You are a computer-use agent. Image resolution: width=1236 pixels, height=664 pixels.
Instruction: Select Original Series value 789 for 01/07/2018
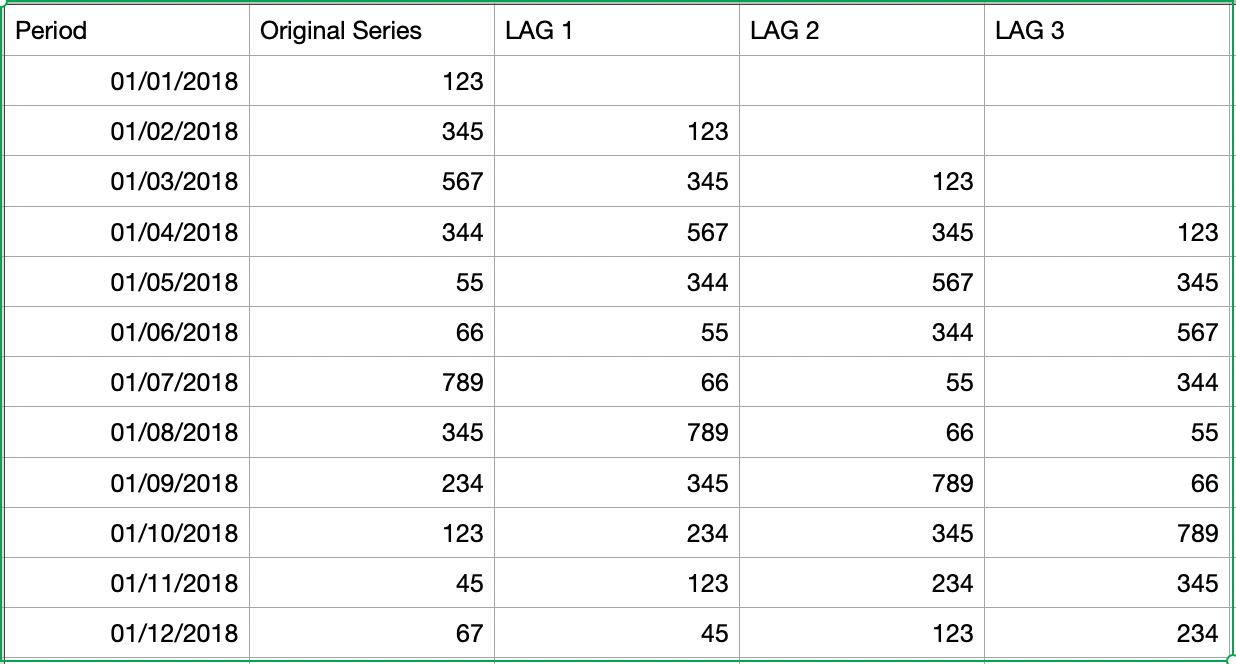[x=371, y=382]
